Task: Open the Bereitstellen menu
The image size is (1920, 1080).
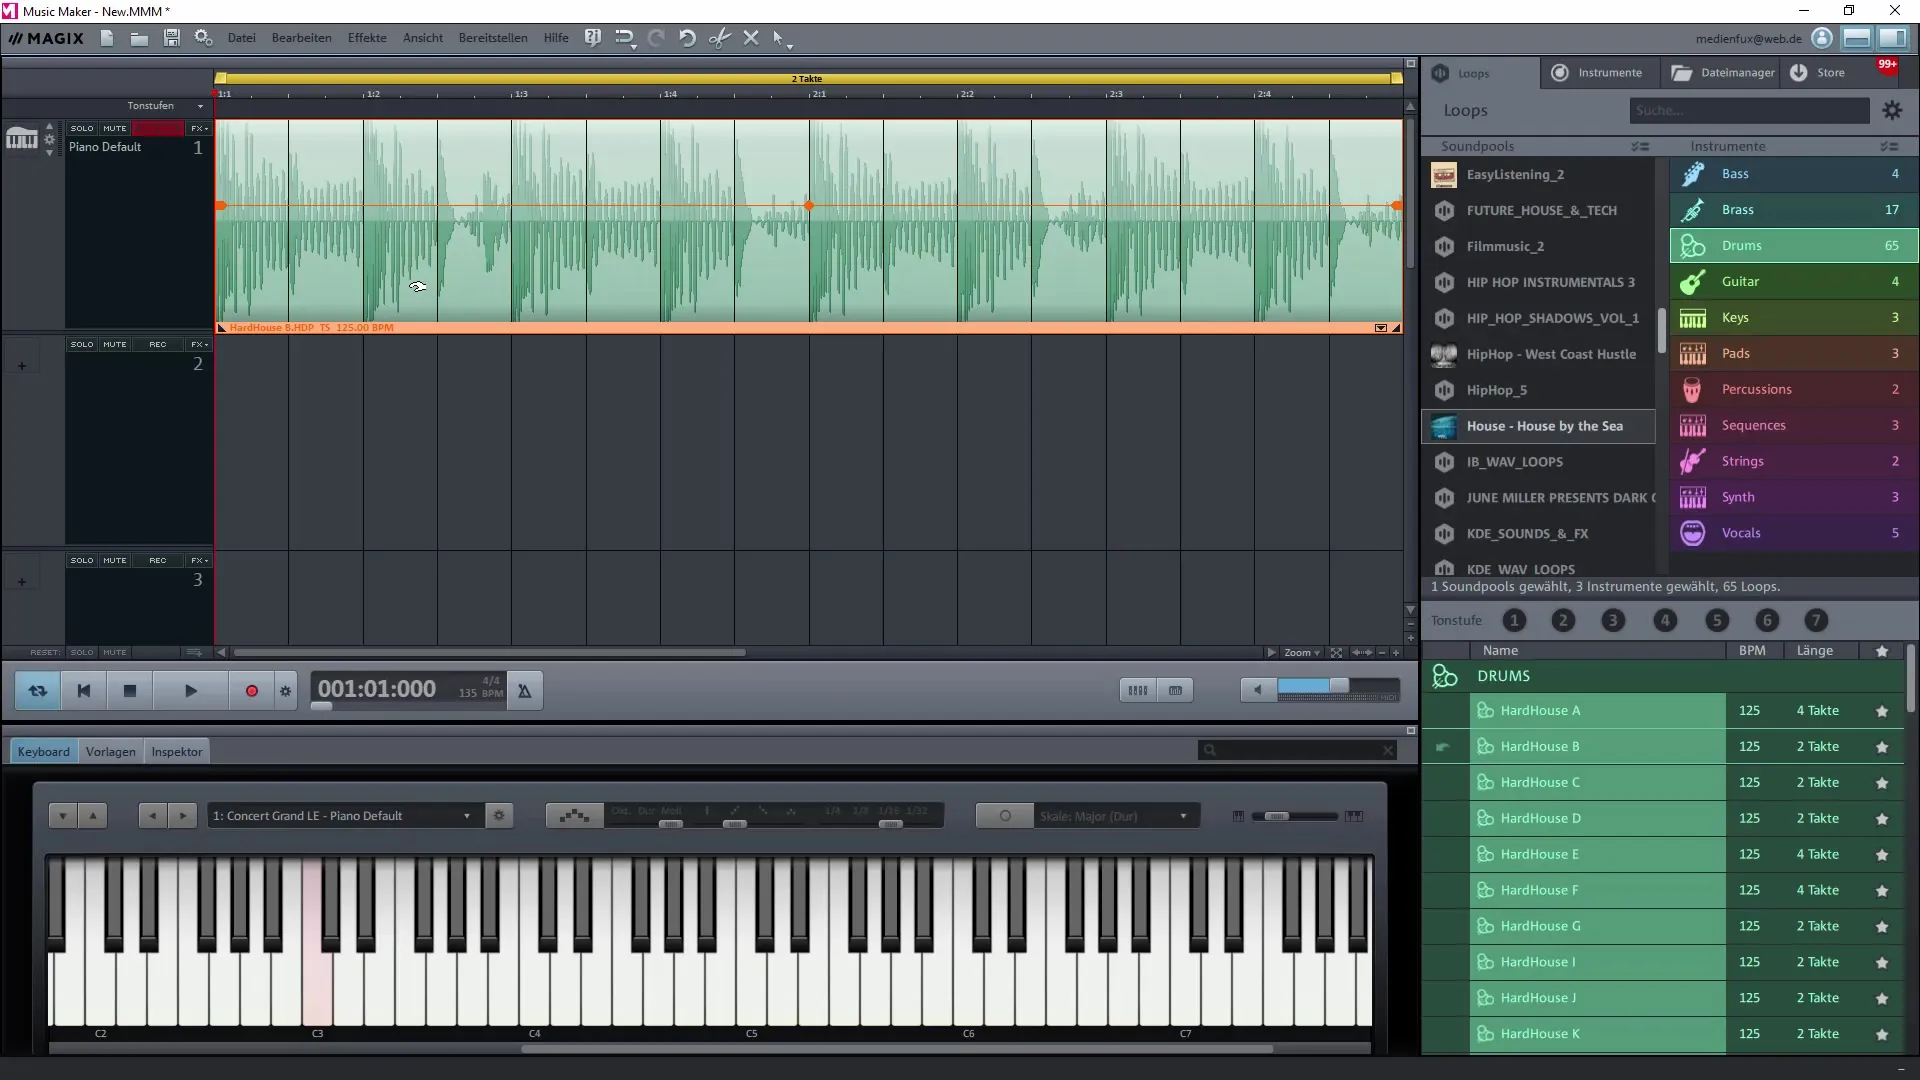Action: [493, 38]
